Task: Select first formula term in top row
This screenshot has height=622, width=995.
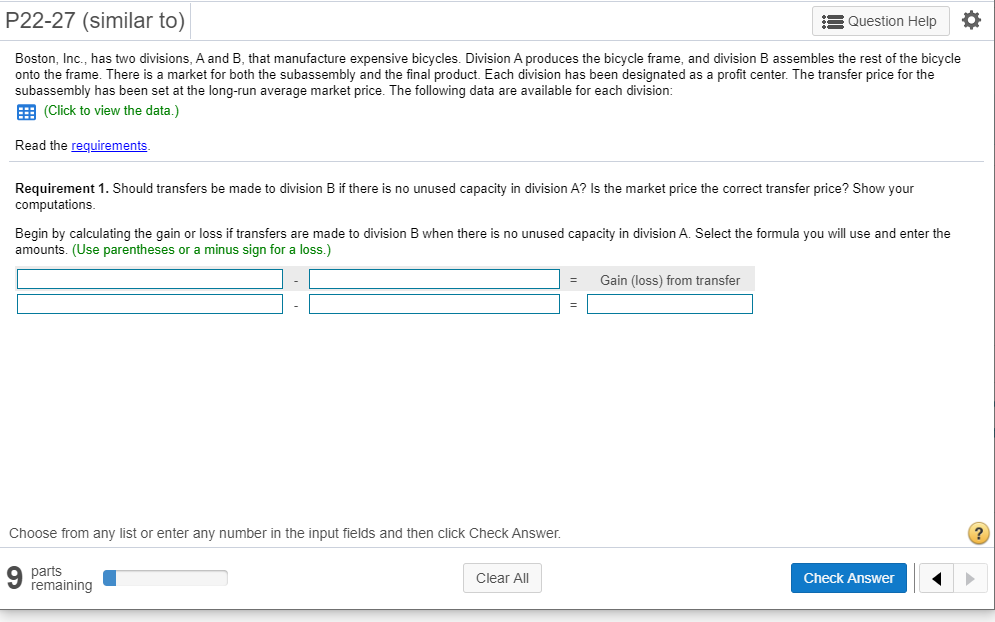Action: (x=150, y=279)
